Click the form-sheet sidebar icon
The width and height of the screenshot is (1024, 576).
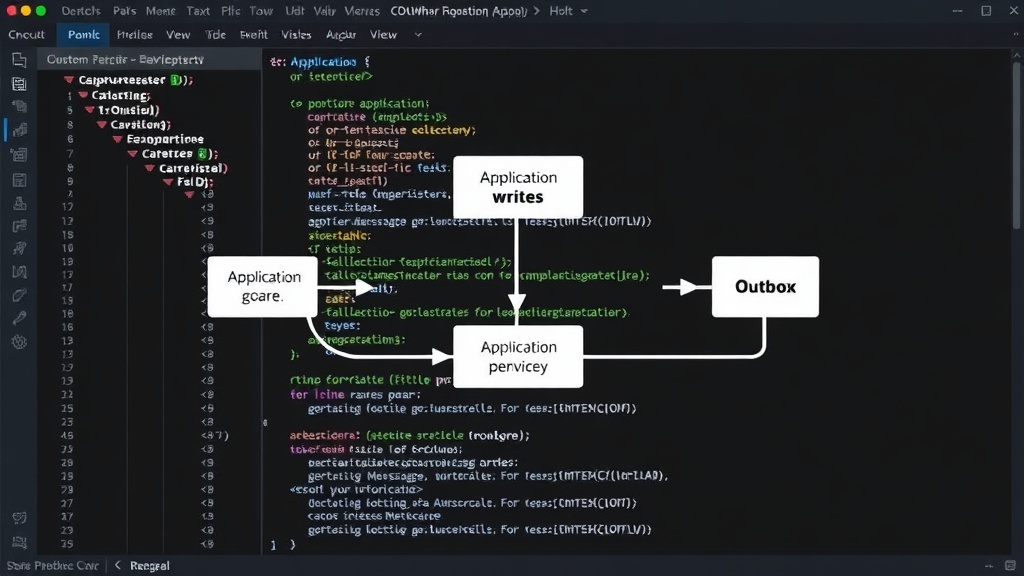pyautogui.click(x=19, y=180)
